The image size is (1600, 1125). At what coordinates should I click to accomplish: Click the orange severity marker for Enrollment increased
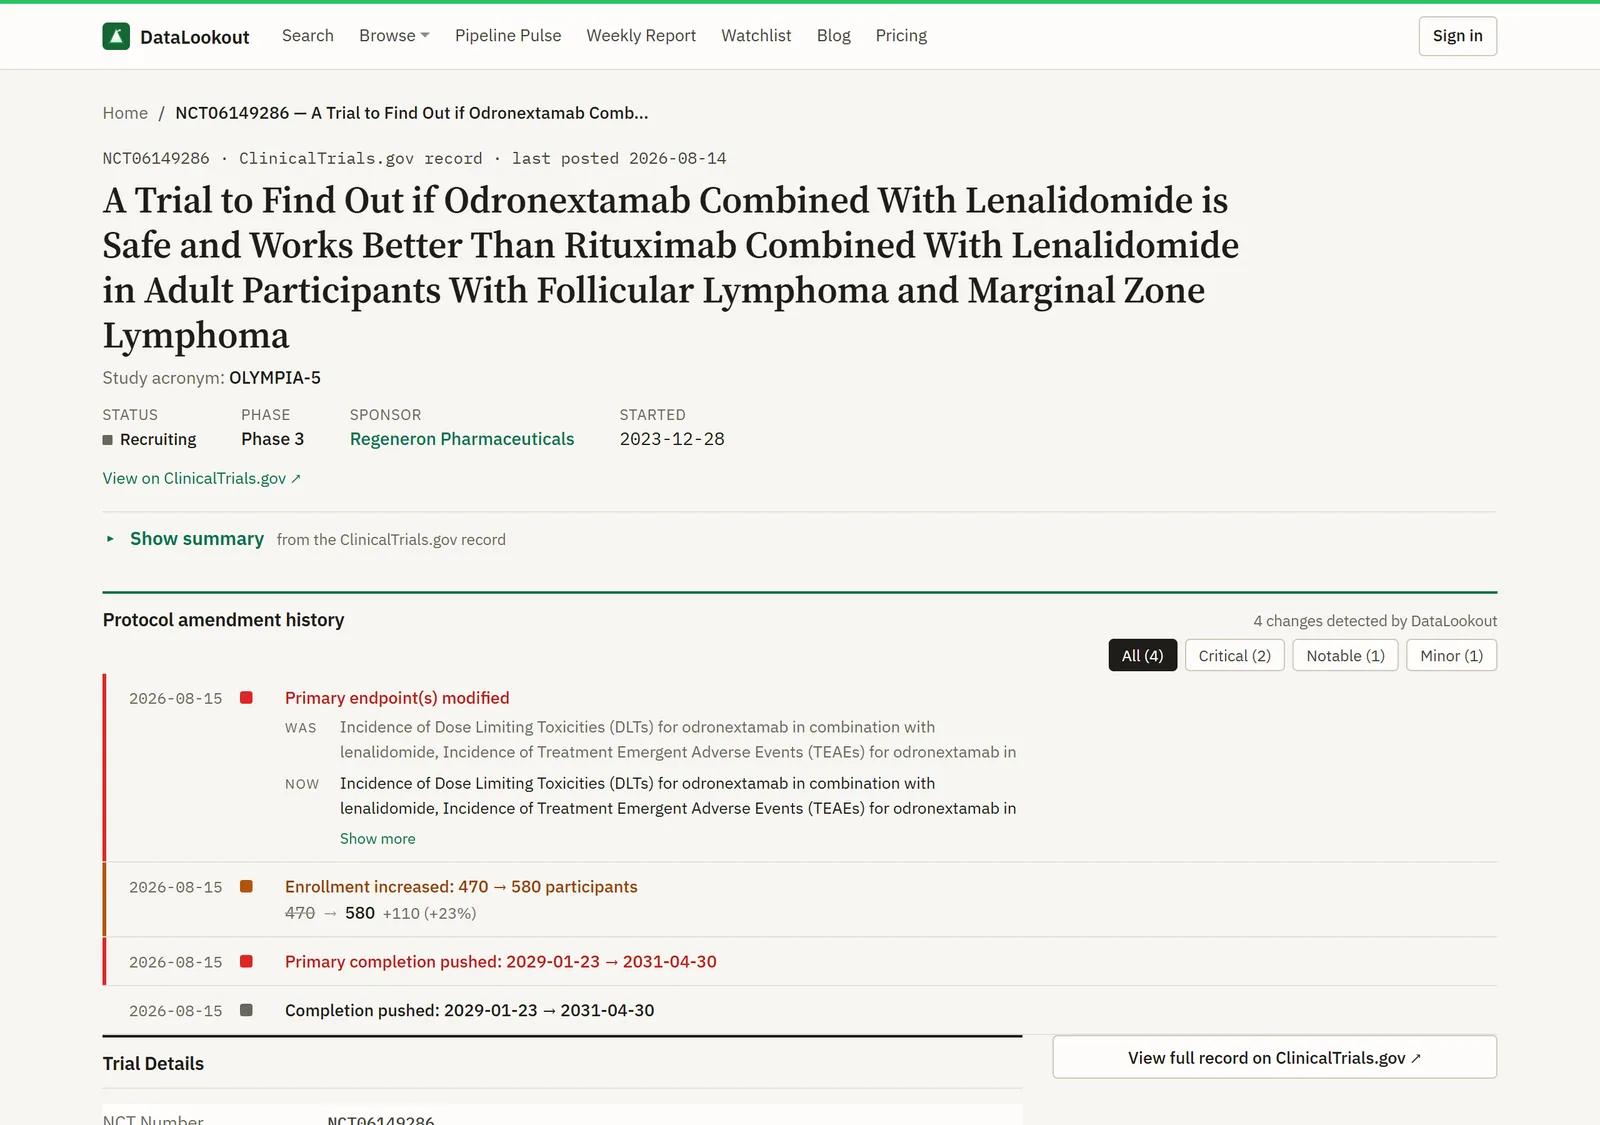click(x=246, y=887)
